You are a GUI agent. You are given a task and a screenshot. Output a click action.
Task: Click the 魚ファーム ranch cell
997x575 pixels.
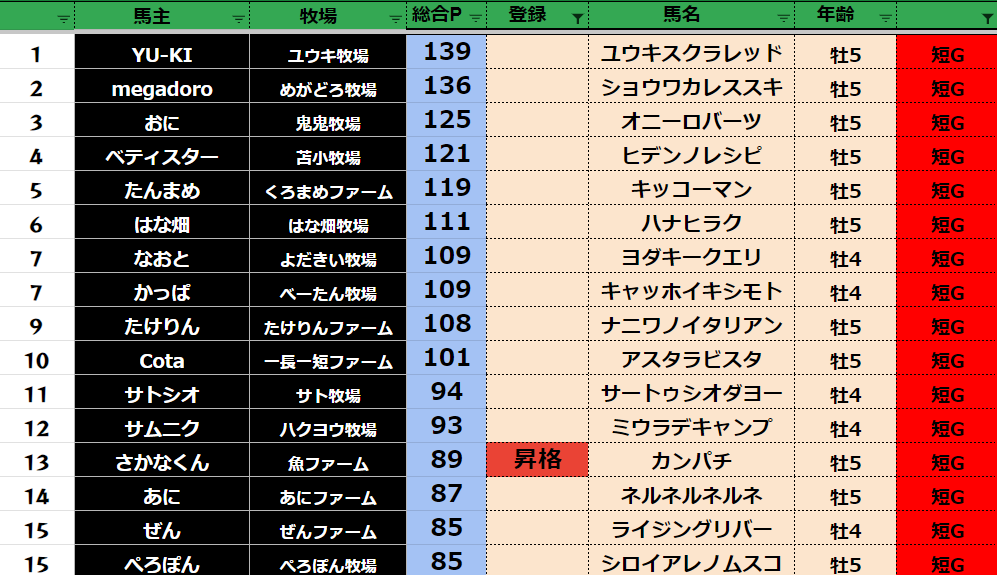point(328,462)
